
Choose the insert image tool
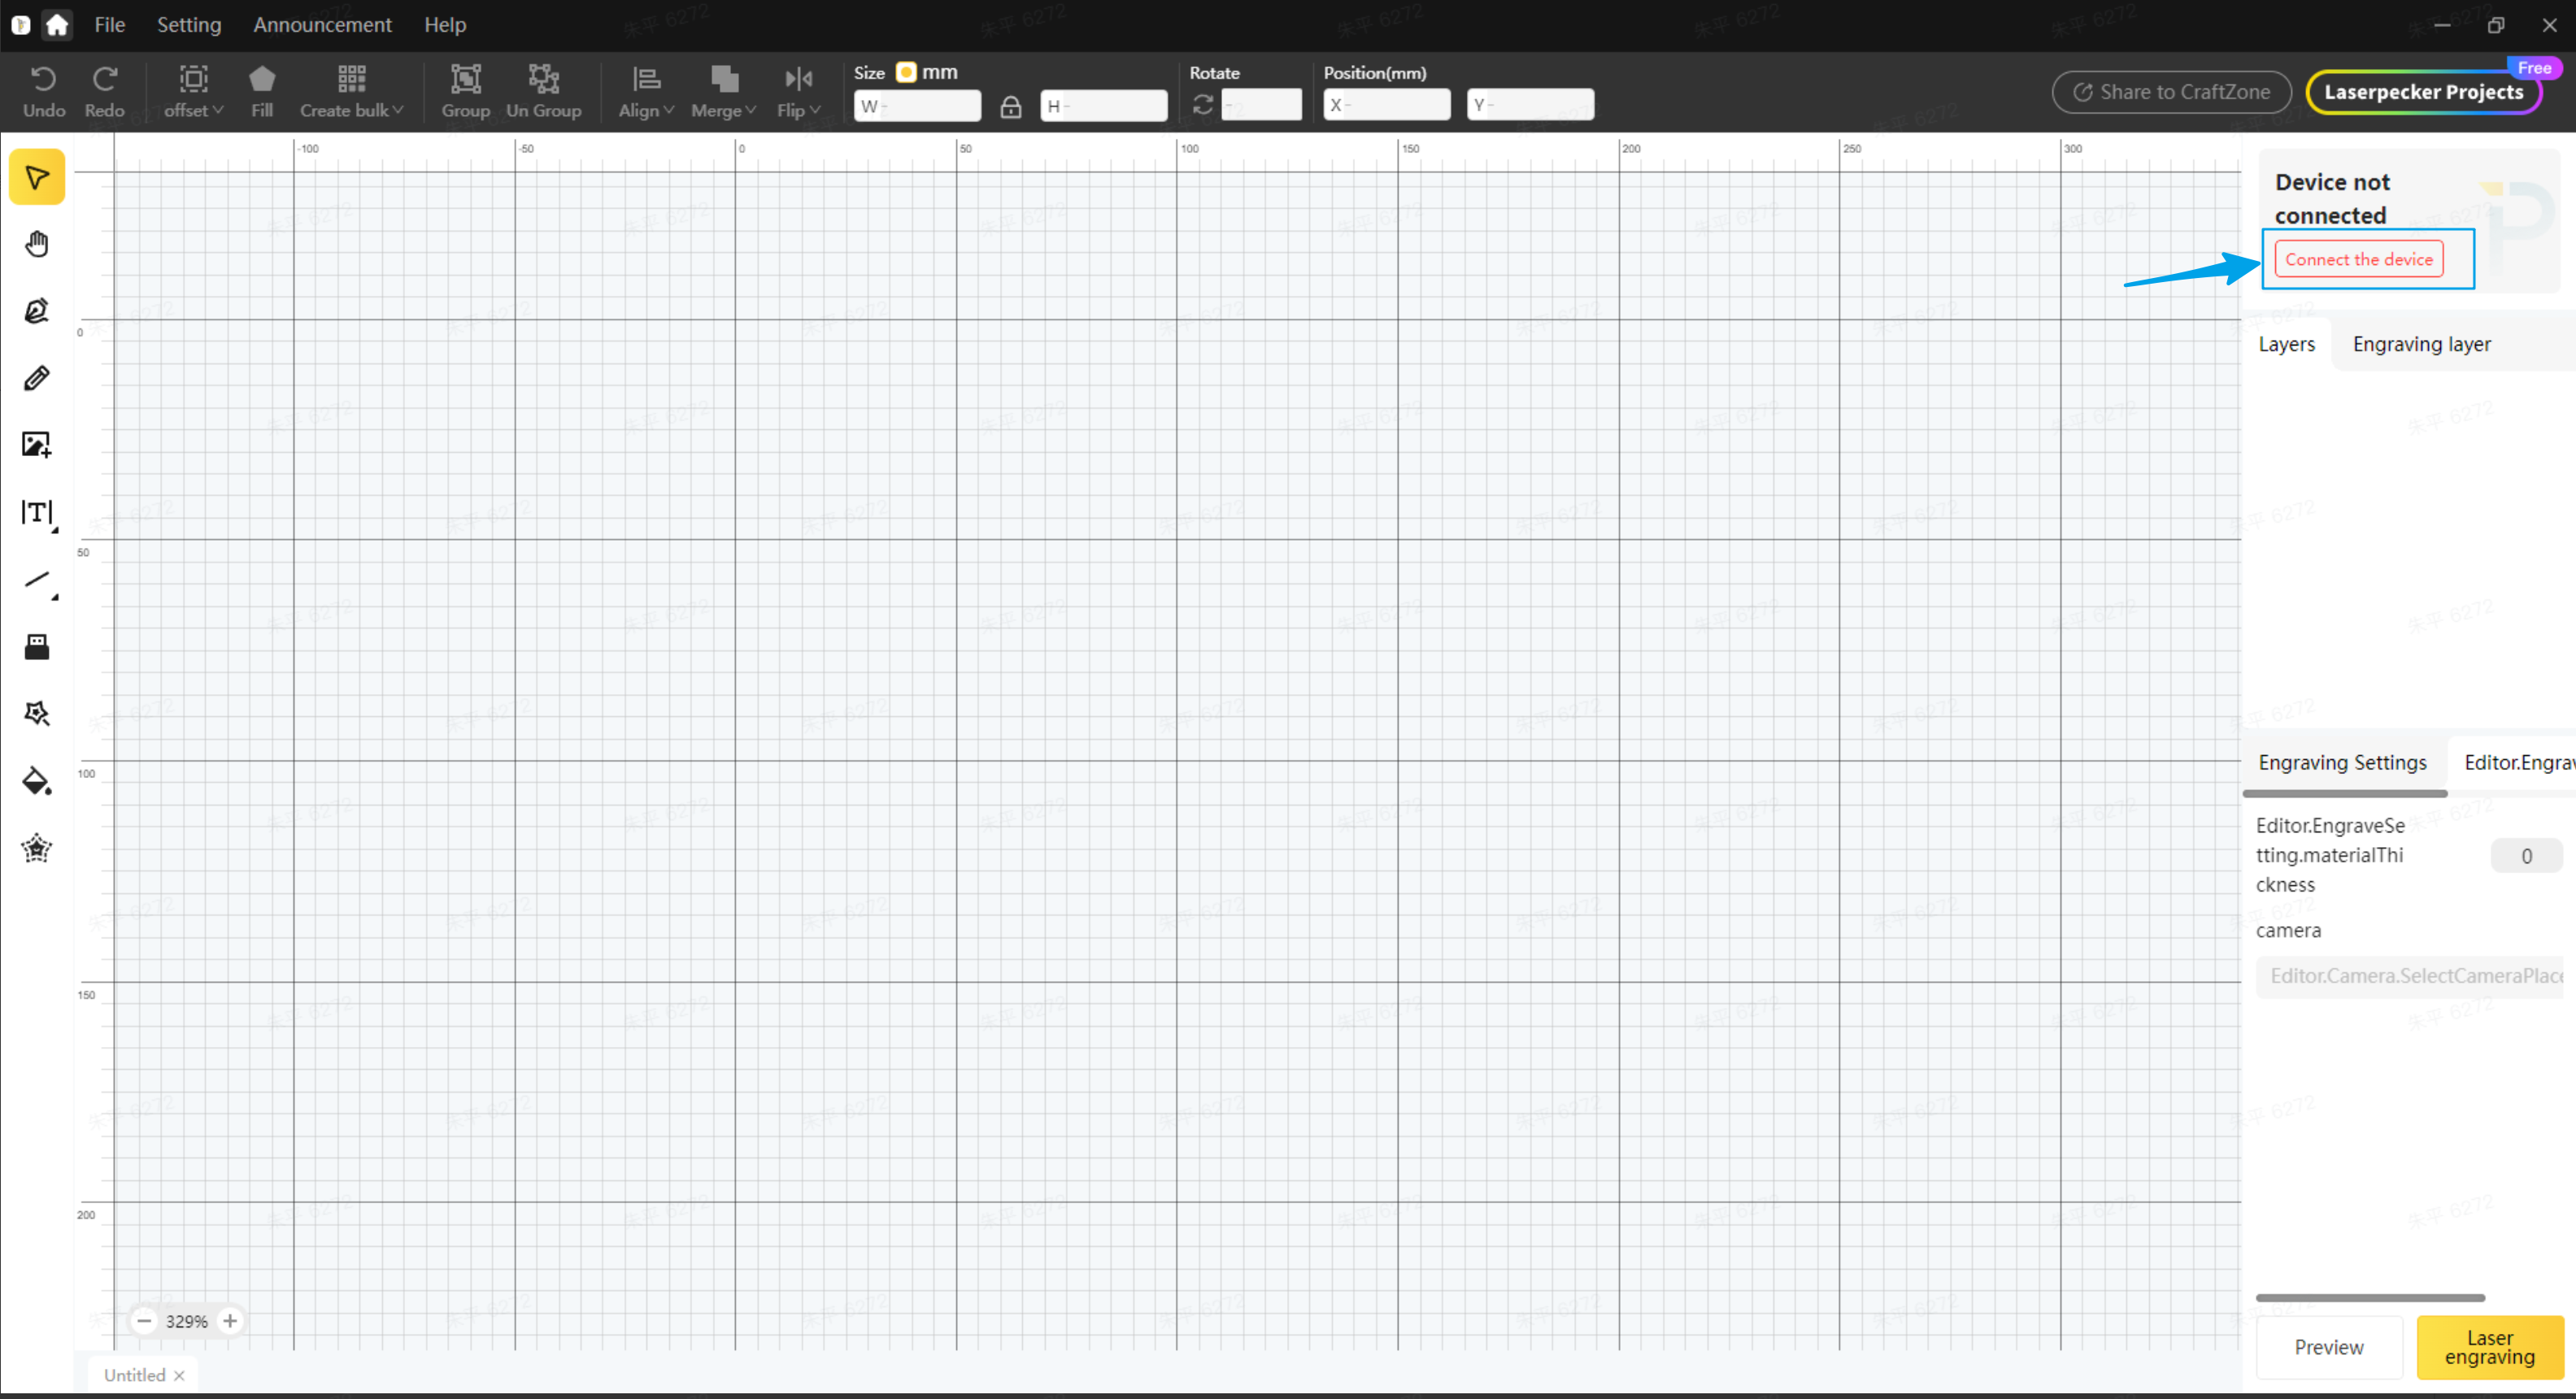(37, 444)
